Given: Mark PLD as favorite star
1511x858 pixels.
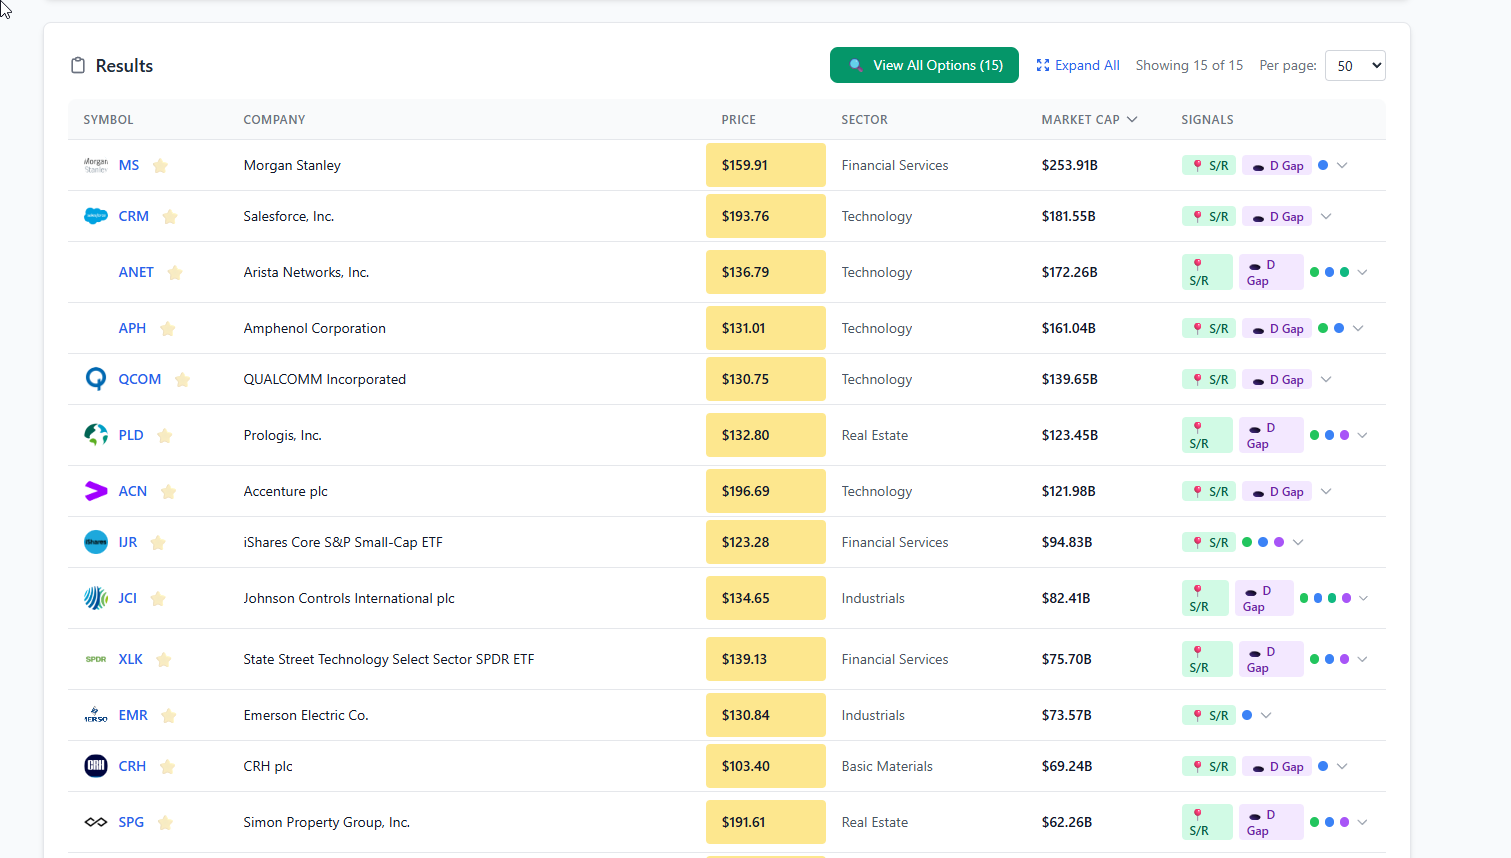Looking at the screenshot, I should pyautogui.click(x=165, y=436).
